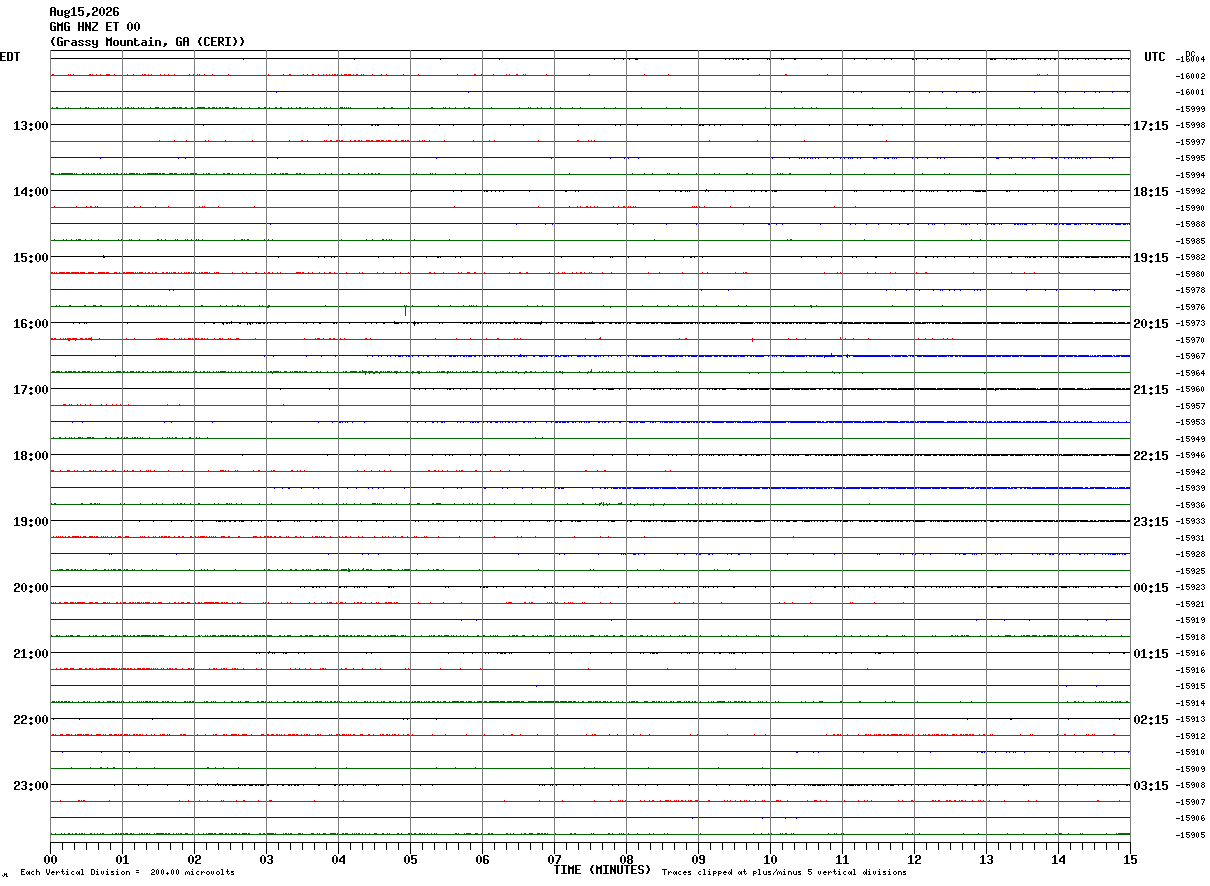Image resolution: width=1210 pixels, height=886 pixels.
Task: Click the 03:15 UTC time label
Action: click(x=1150, y=786)
